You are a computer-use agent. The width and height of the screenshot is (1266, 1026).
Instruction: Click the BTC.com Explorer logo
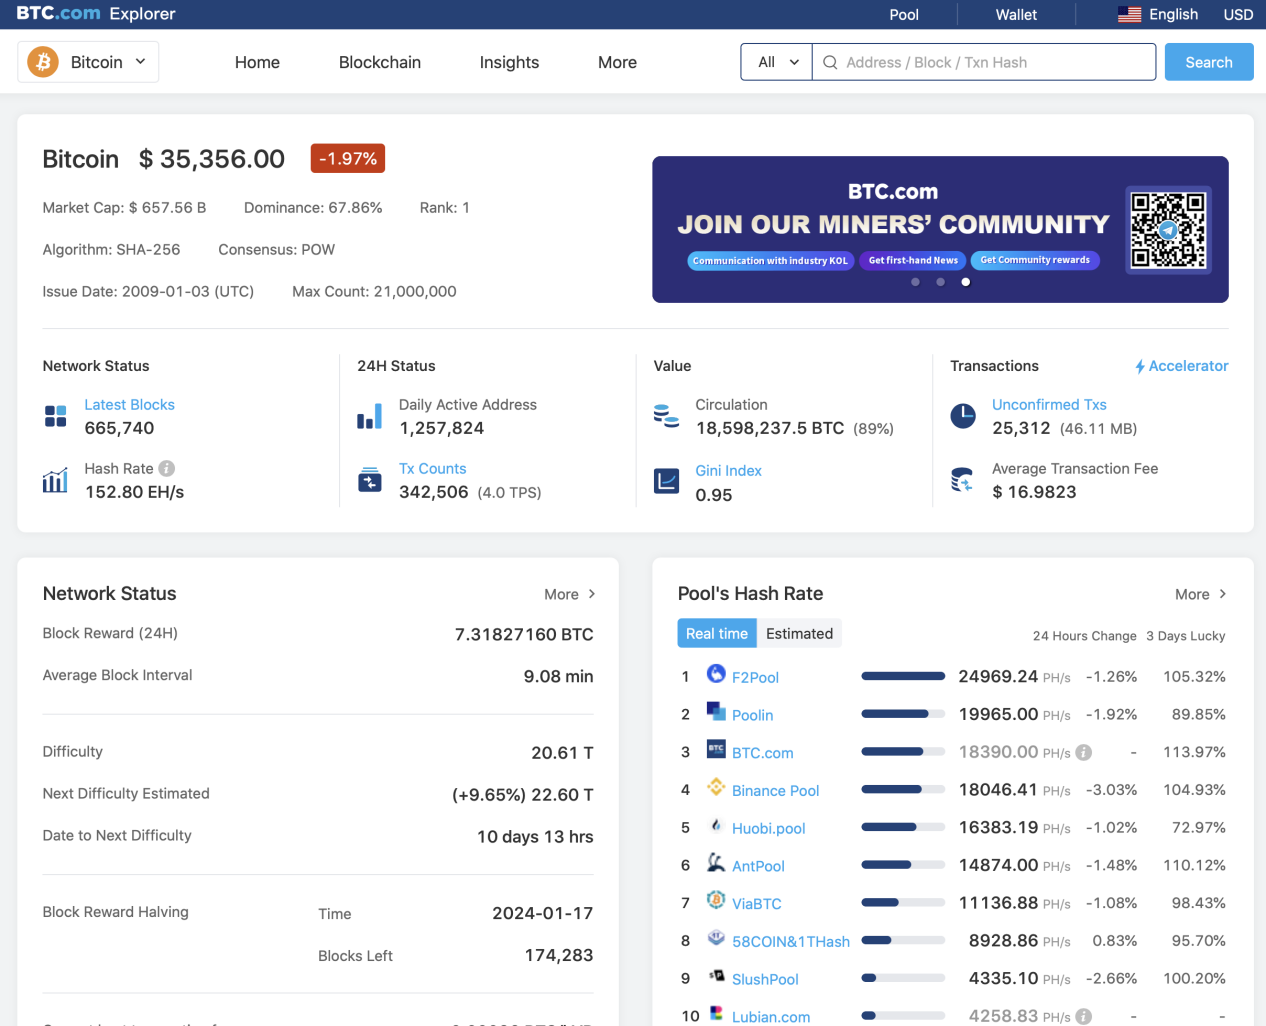click(x=96, y=14)
